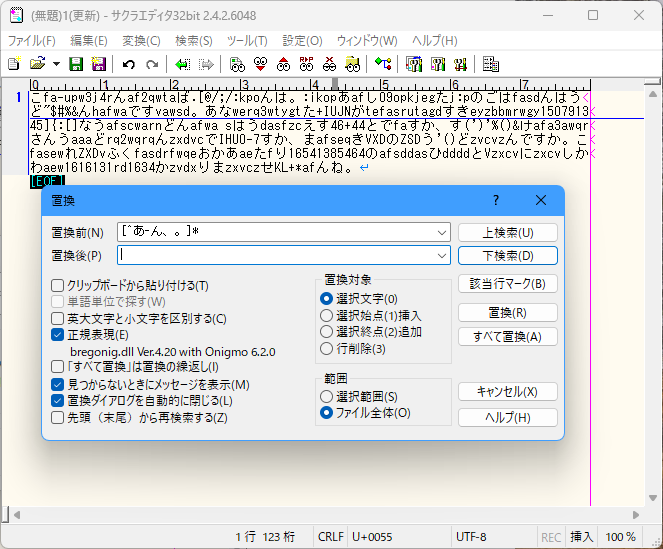The width and height of the screenshot is (663, 549).
Task: Click the Redo arrow icon
Action: coord(152,64)
